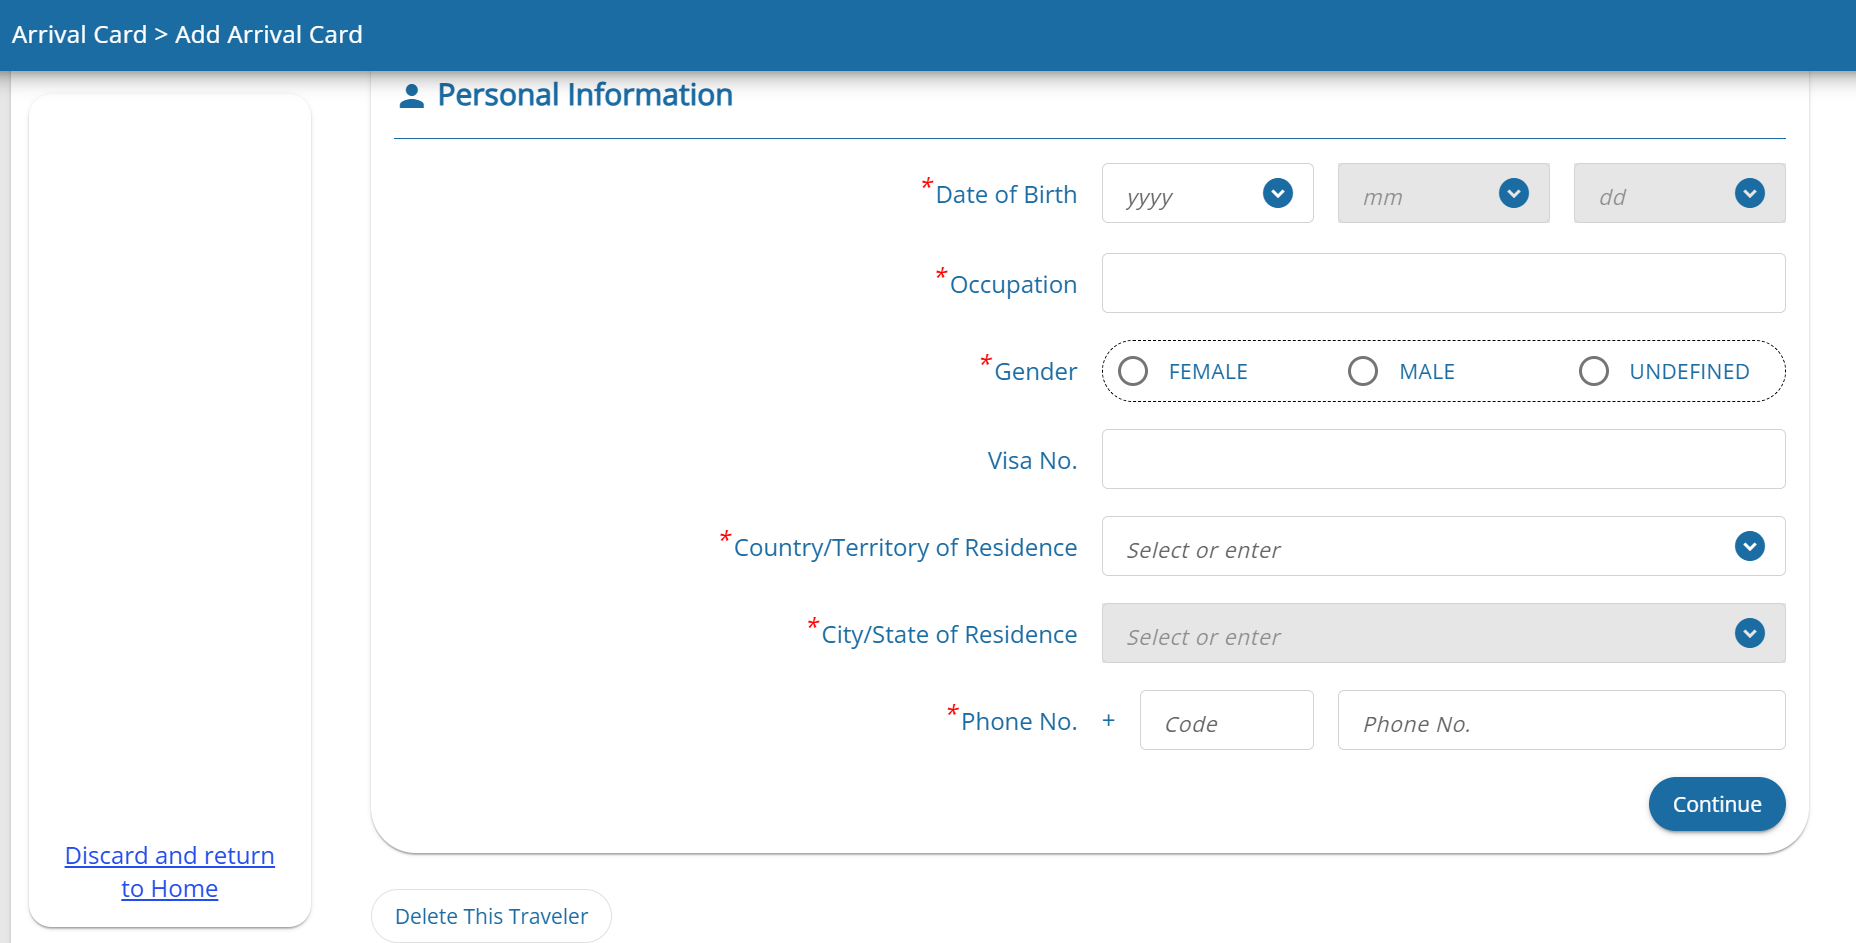The width and height of the screenshot is (1856, 943).
Task: Click into the Visa No. field
Action: (1443, 459)
